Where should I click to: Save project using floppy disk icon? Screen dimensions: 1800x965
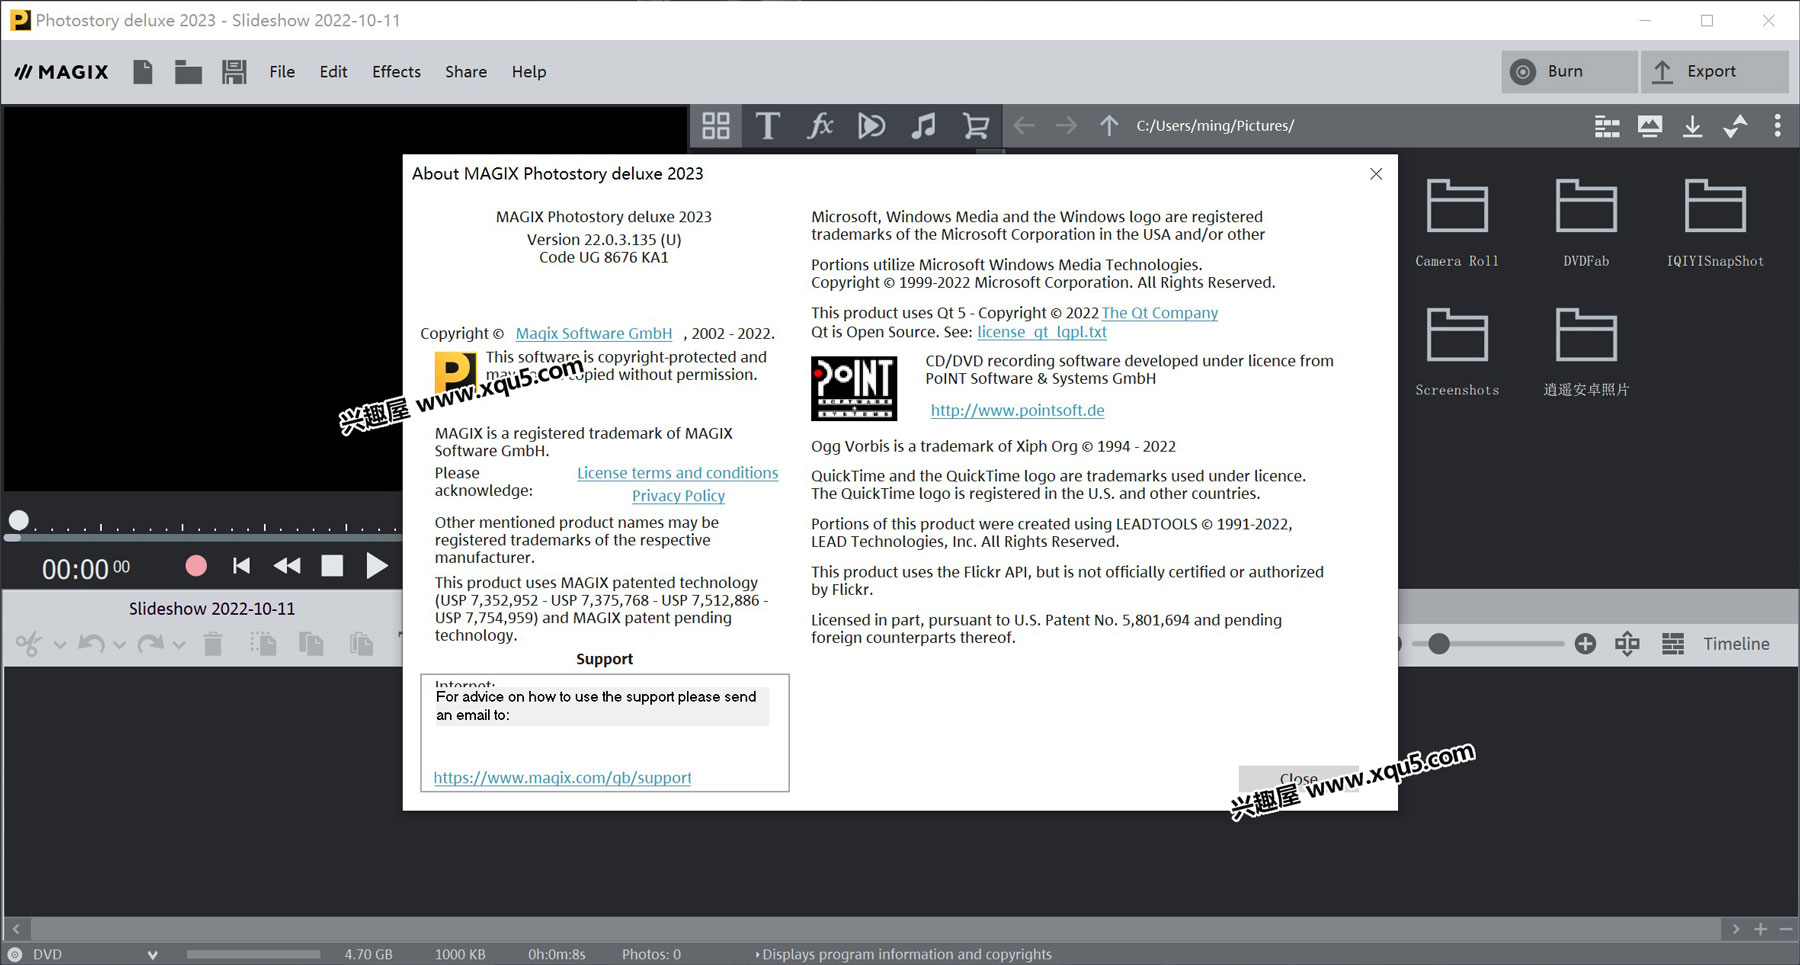tap(234, 72)
